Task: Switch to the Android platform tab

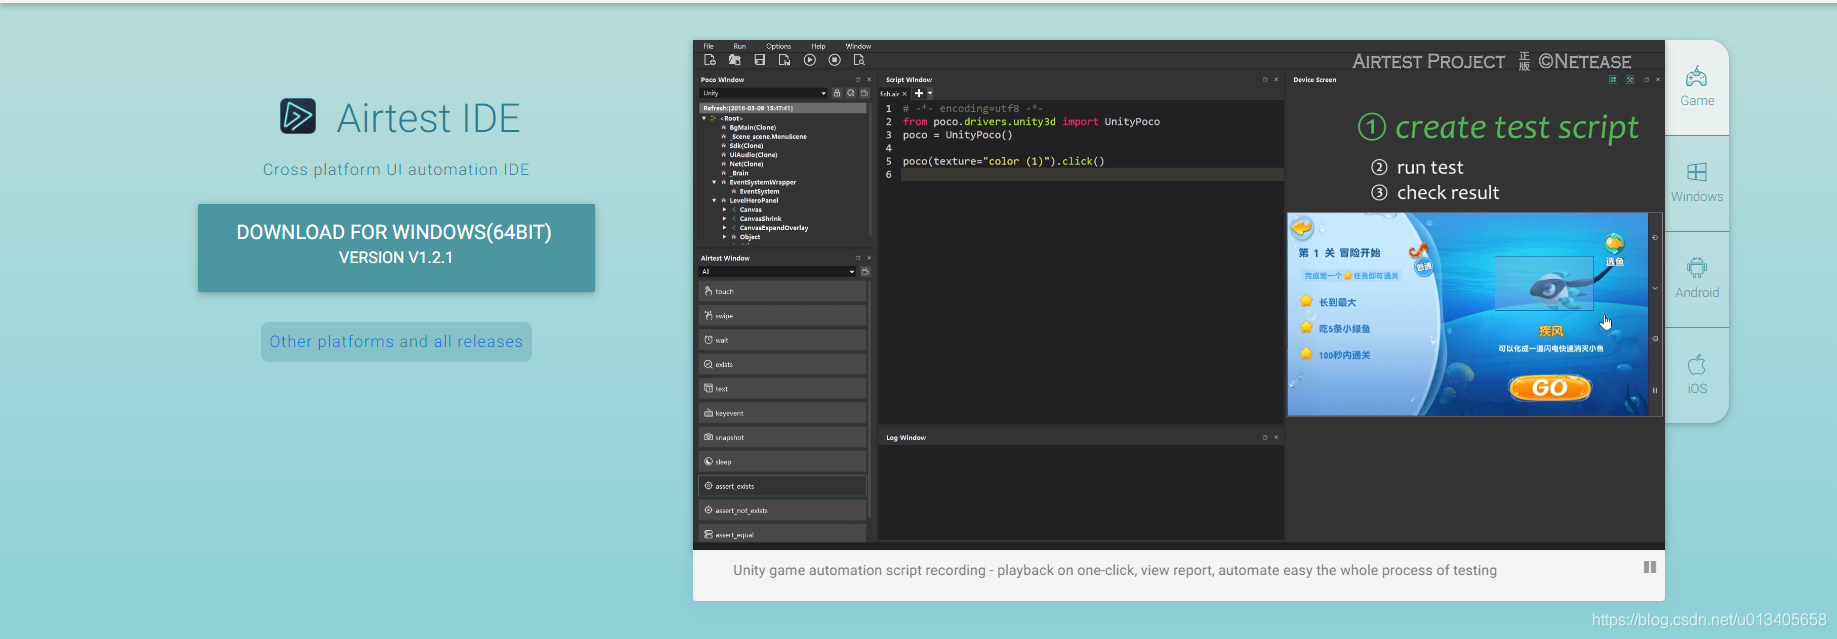Action: tap(1697, 279)
